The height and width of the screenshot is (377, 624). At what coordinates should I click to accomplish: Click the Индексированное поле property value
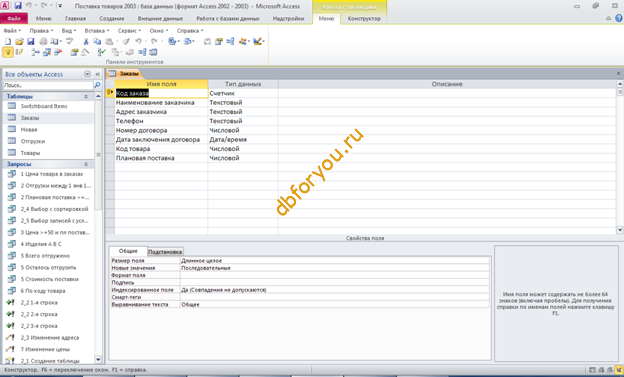[x=335, y=290]
